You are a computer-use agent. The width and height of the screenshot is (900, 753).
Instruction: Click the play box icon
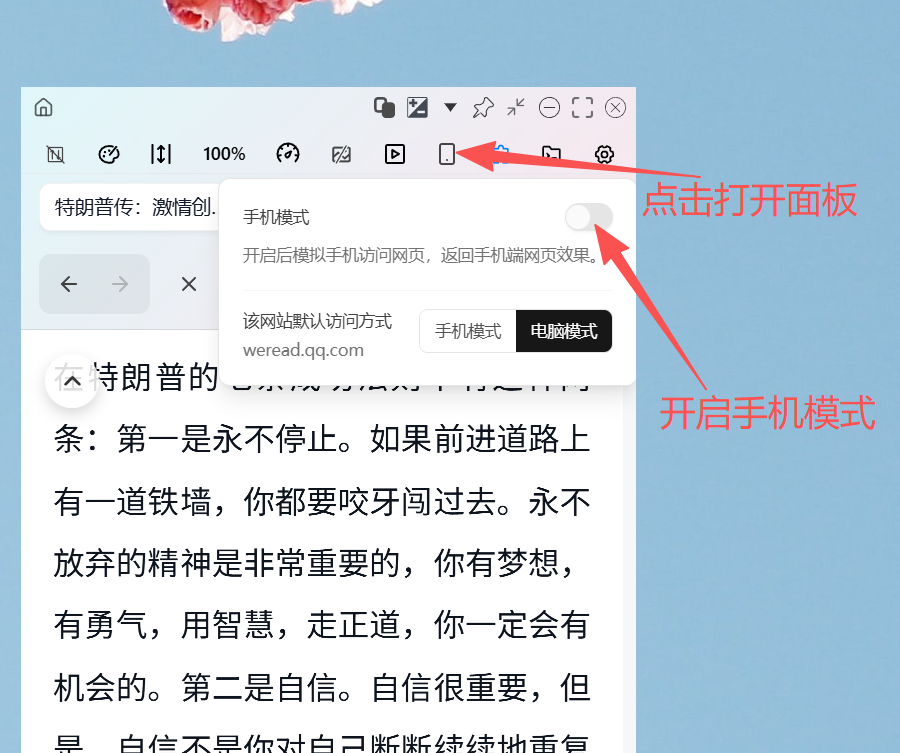395,154
